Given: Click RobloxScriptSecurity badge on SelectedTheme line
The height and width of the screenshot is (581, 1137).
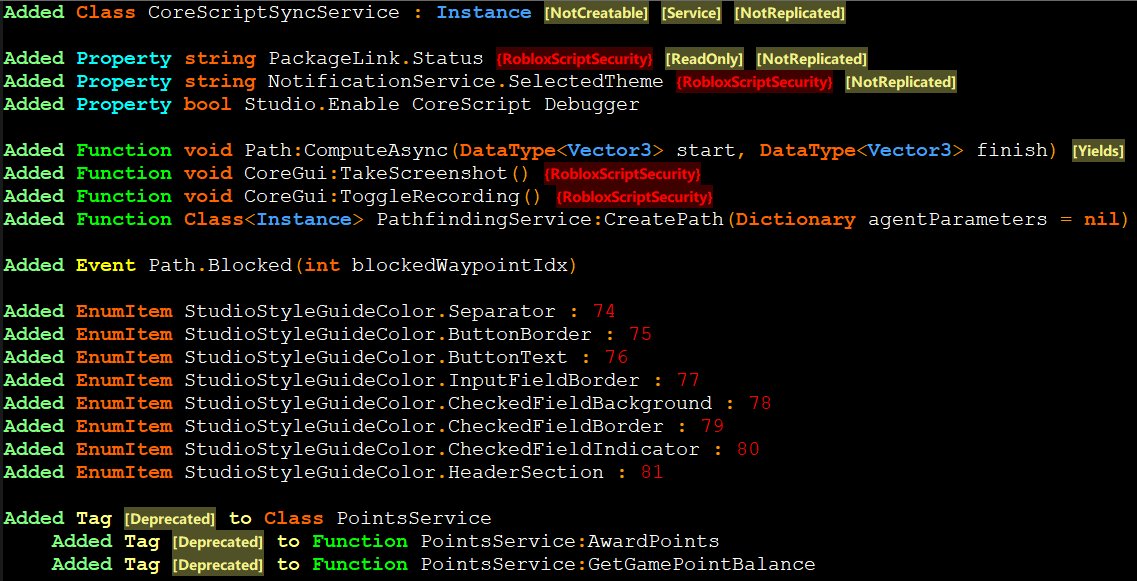Looking at the screenshot, I should 754,83.
